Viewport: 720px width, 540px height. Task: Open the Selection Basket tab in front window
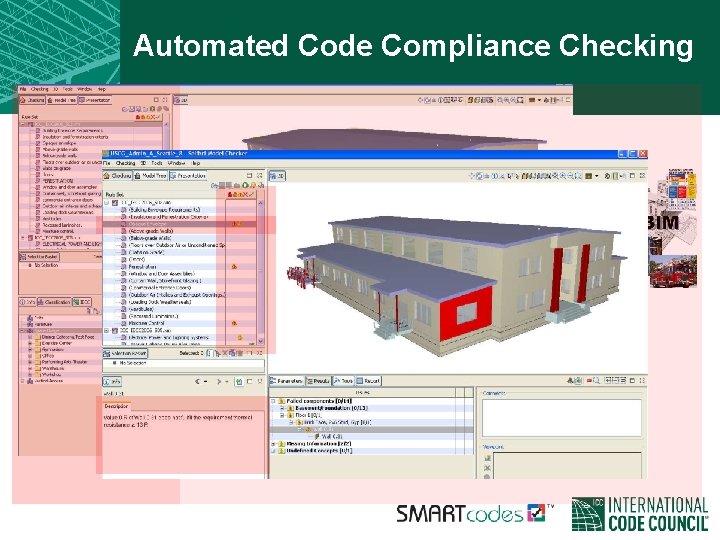pos(125,353)
